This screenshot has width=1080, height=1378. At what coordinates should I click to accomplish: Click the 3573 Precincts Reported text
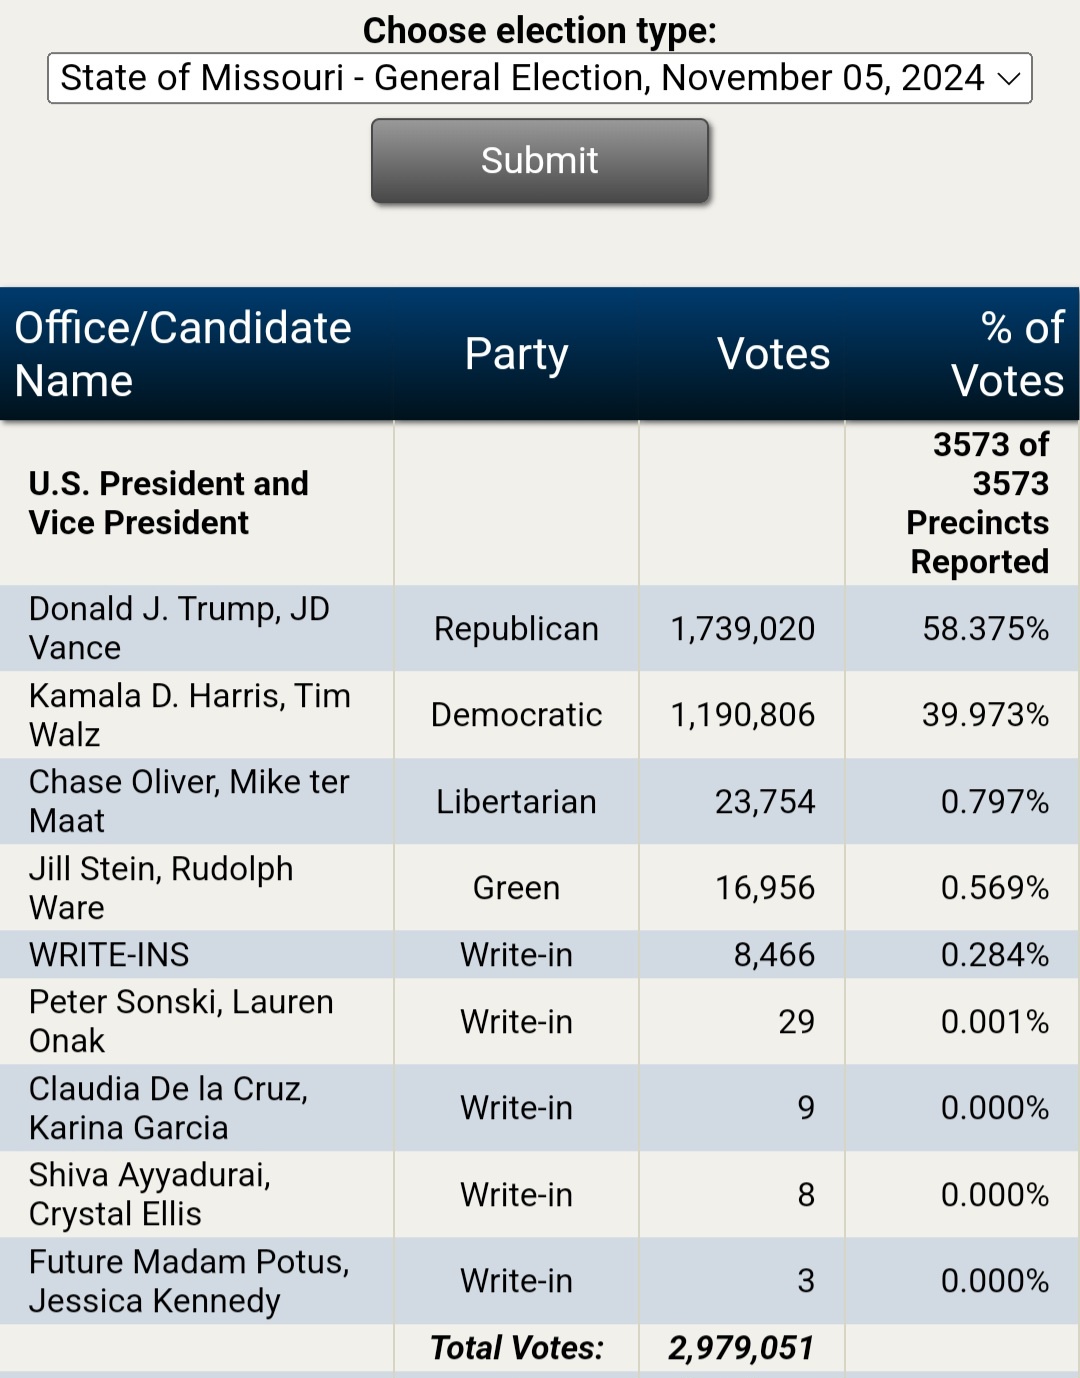(x=977, y=503)
